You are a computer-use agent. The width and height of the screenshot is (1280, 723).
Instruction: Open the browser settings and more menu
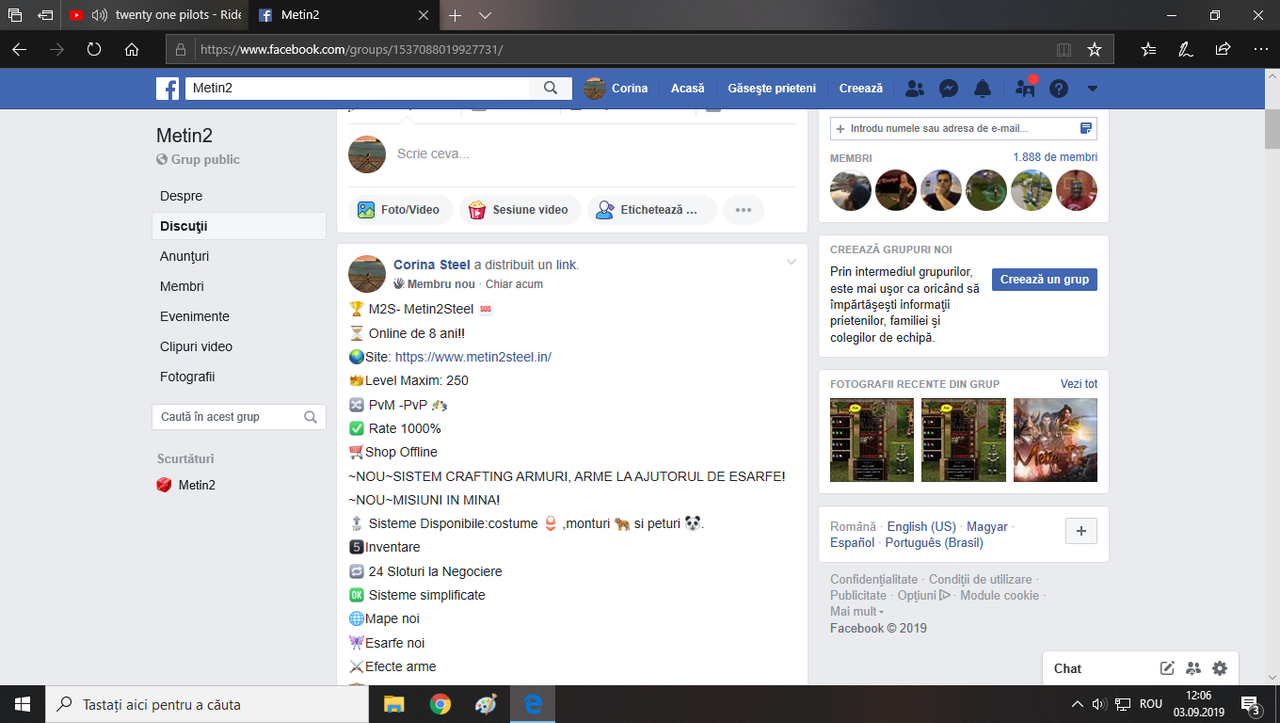(x=1258, y=48)
